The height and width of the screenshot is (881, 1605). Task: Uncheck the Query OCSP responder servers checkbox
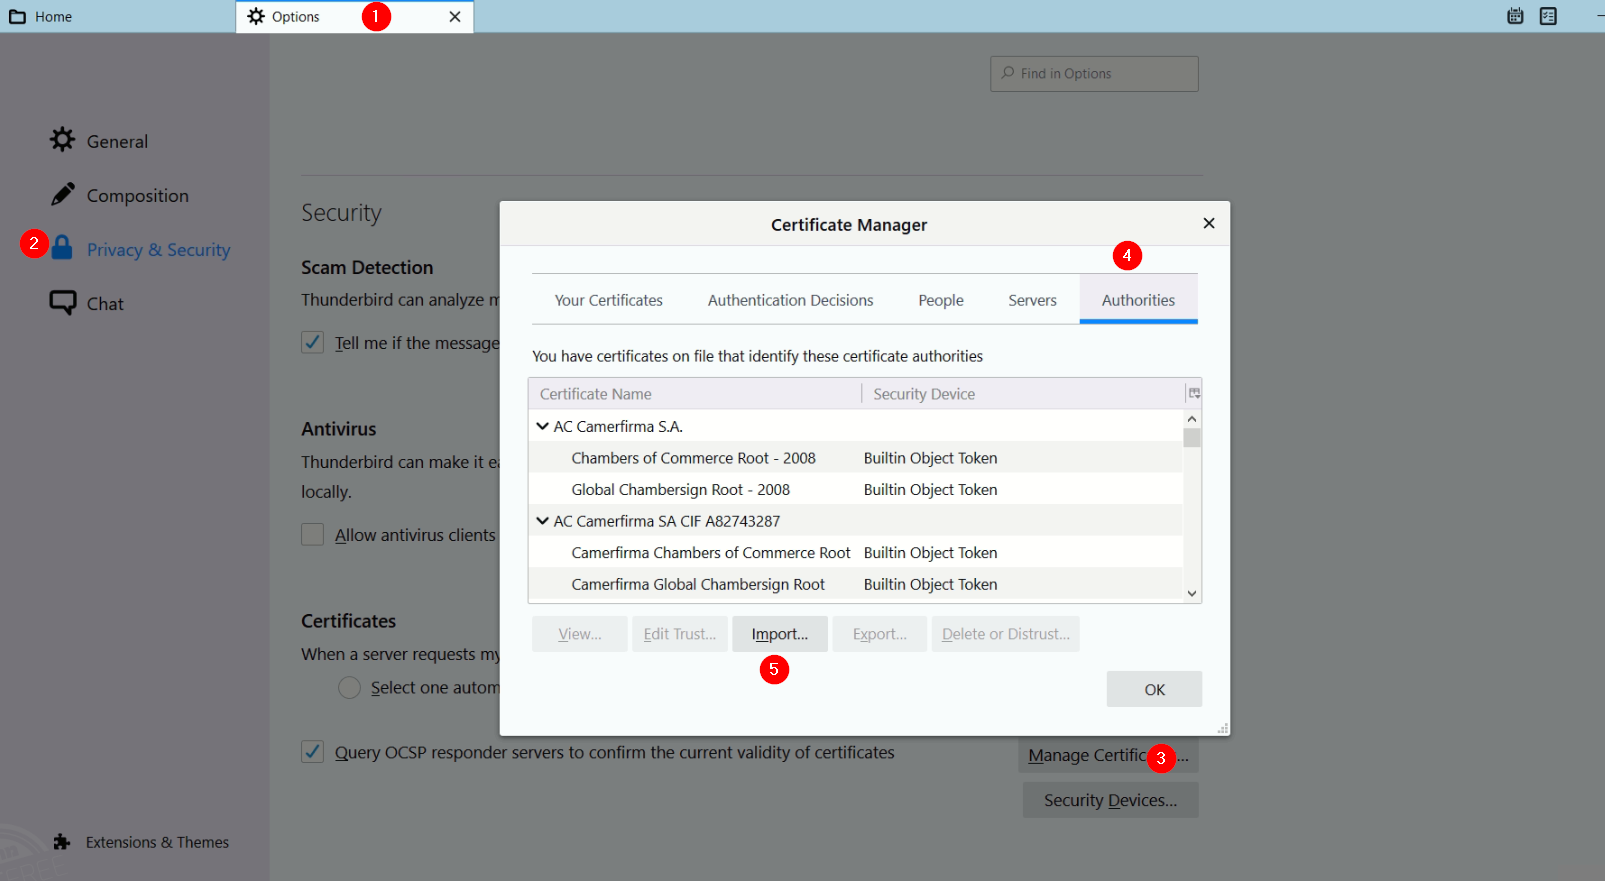[313, 752]
